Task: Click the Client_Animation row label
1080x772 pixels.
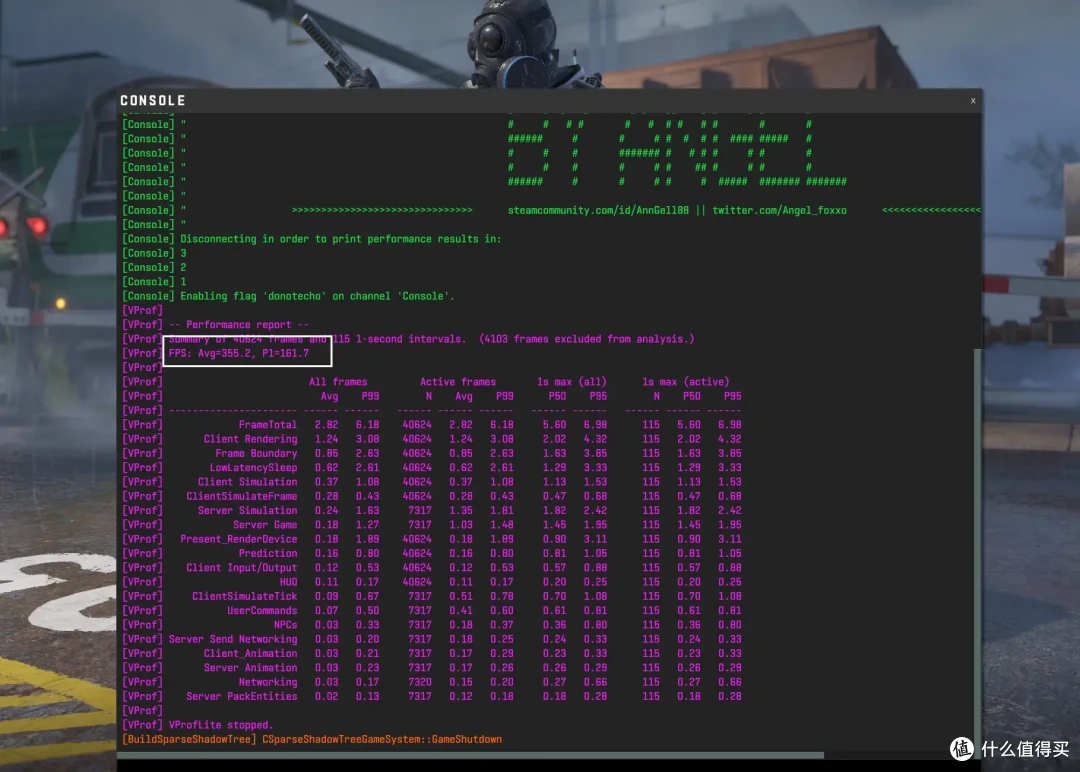Action: [251, 654]
